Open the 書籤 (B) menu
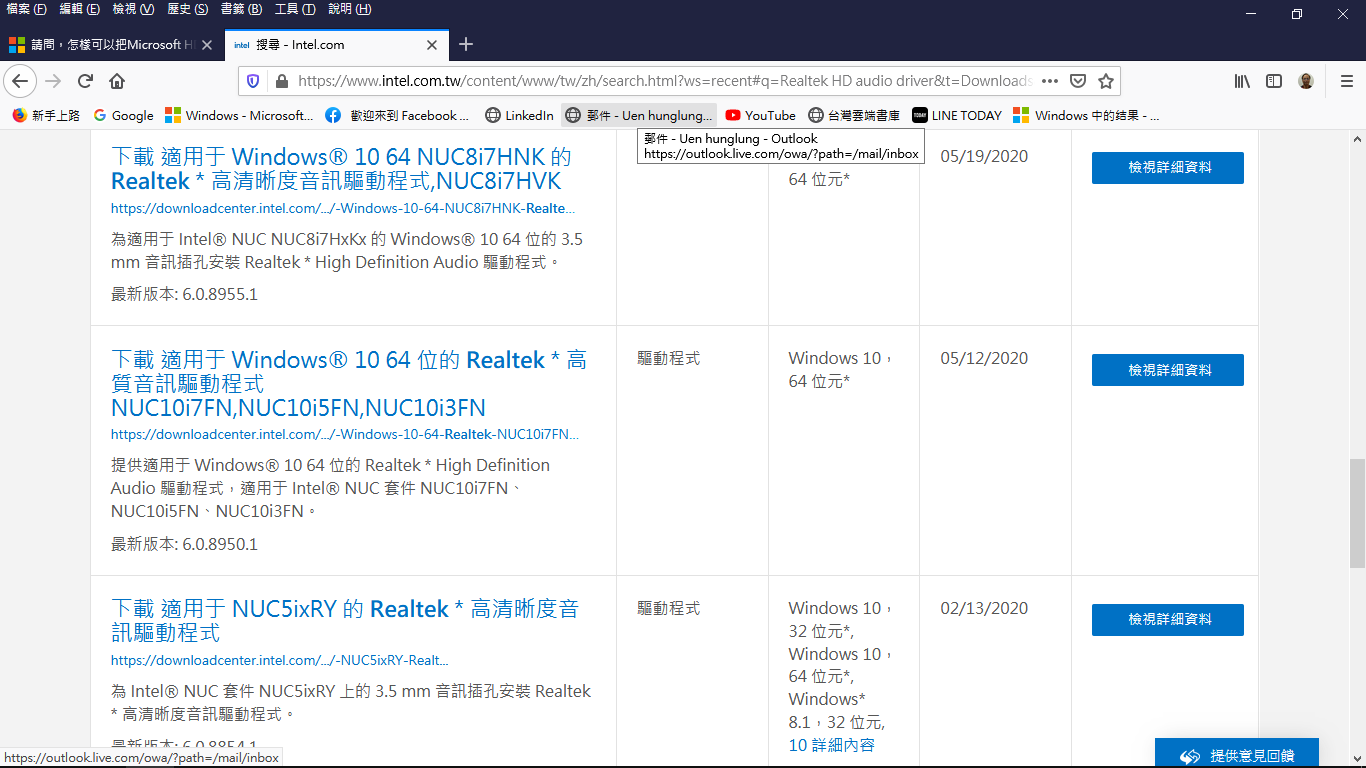 pos(241,9)
